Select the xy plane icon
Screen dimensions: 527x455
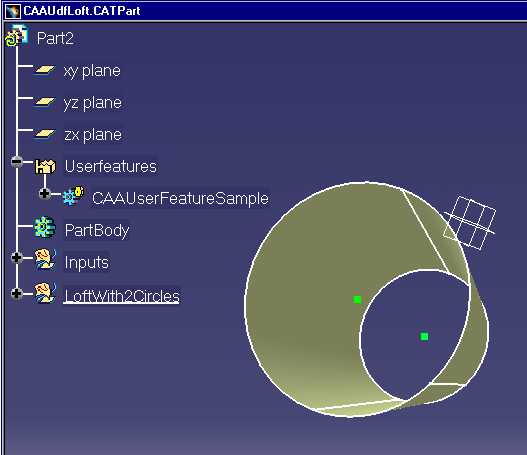(45, 70)
